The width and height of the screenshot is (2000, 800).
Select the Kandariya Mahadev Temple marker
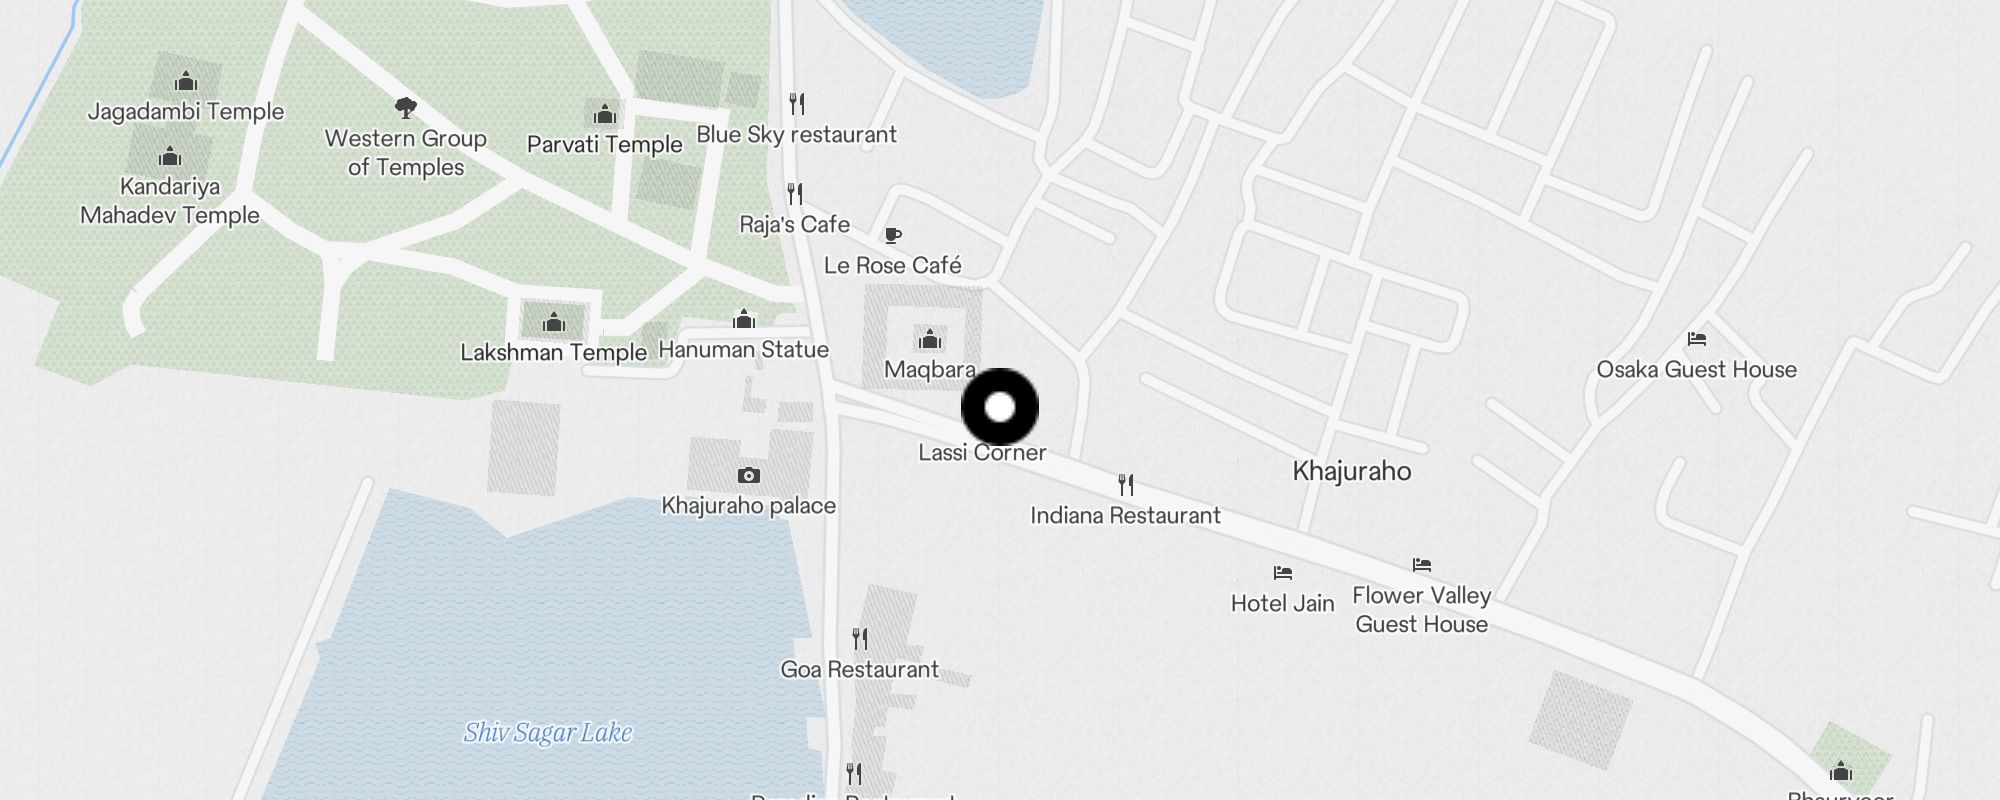click(170, 157)
